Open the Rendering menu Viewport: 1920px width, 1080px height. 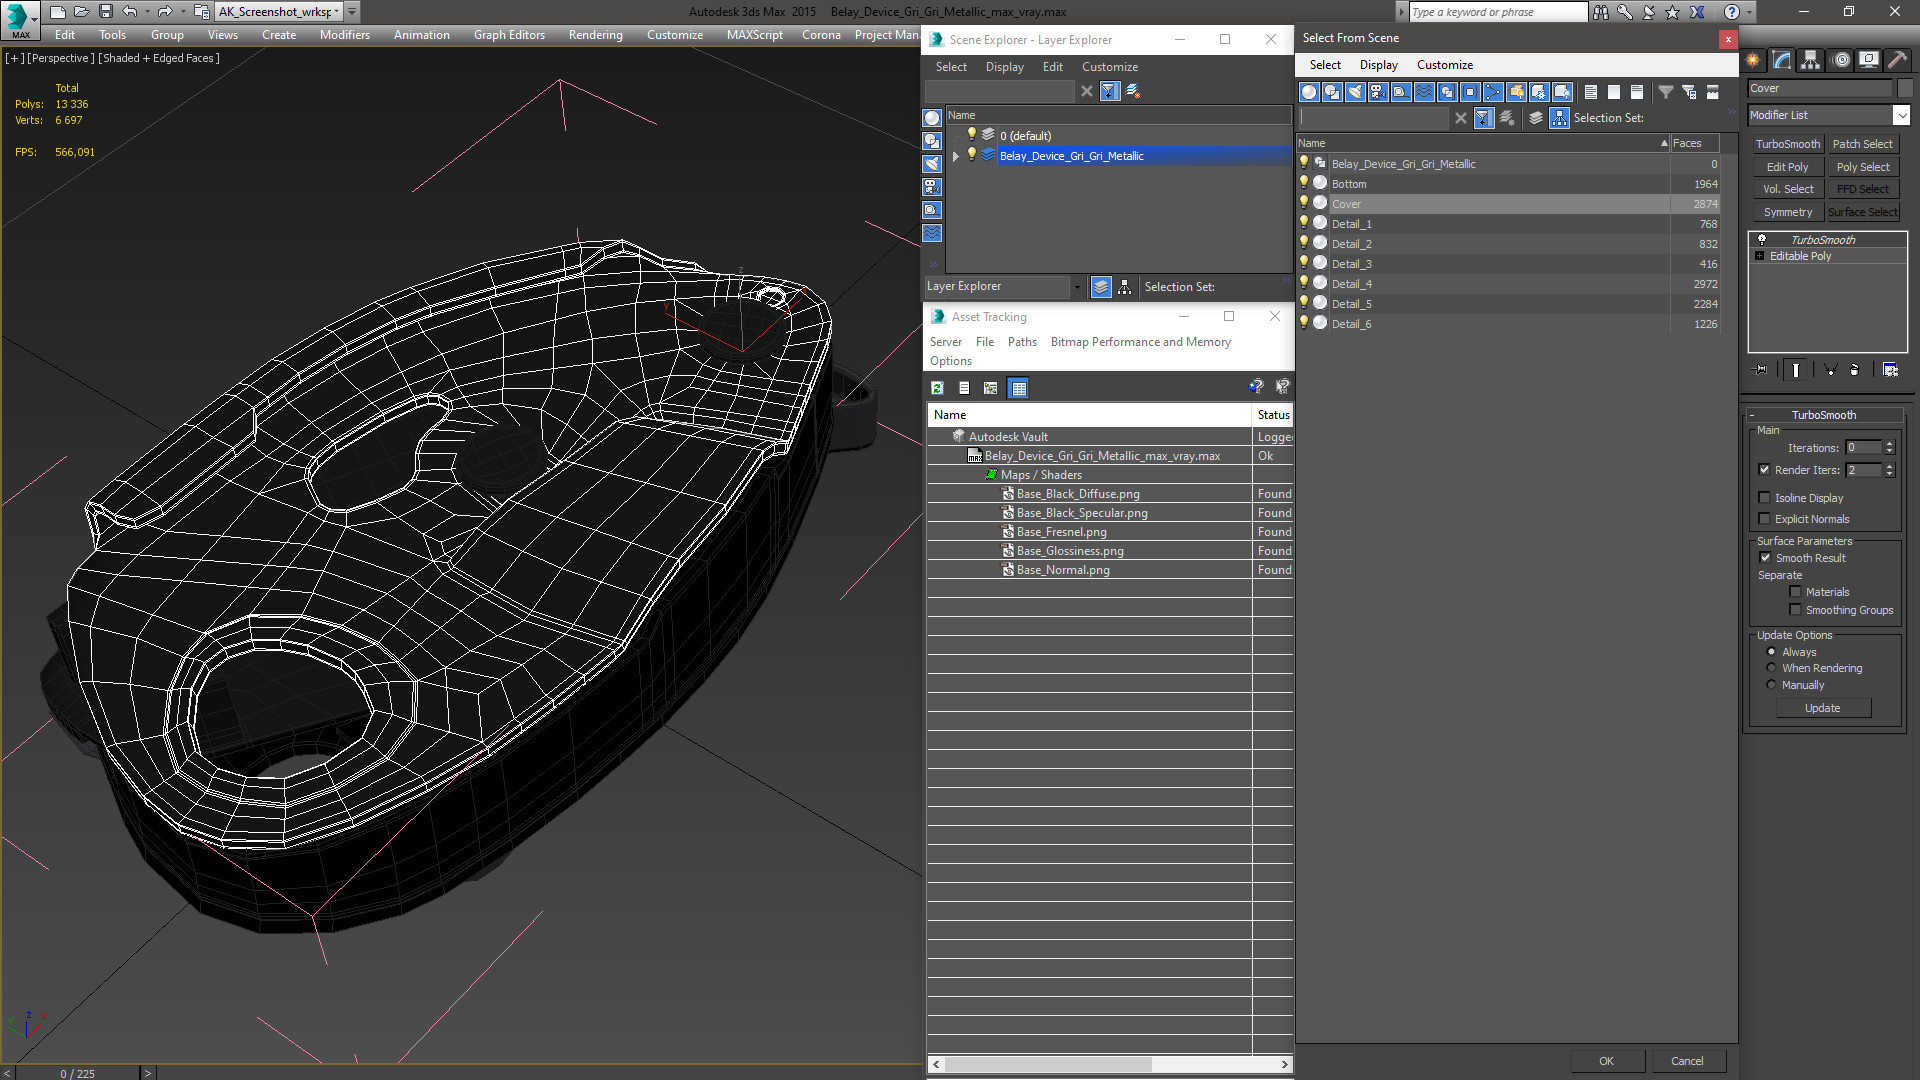[x=595, y=35]
